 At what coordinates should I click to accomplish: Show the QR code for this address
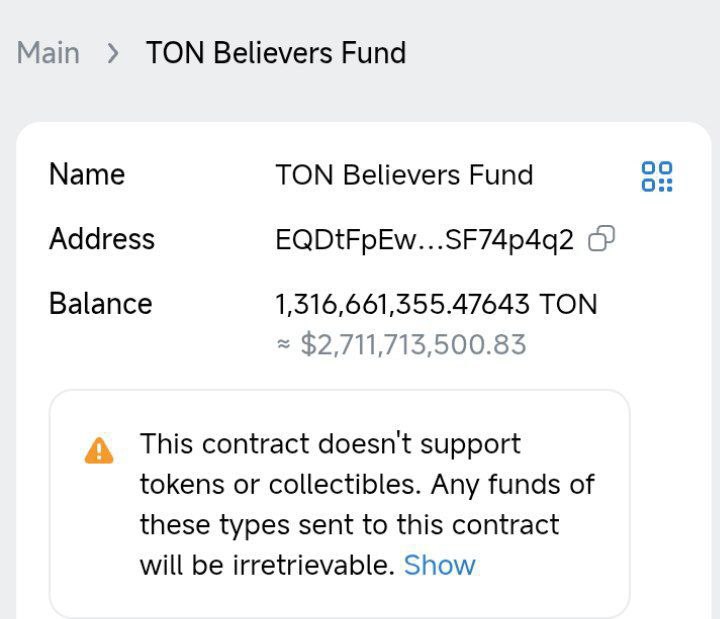[x=656, y=176]
